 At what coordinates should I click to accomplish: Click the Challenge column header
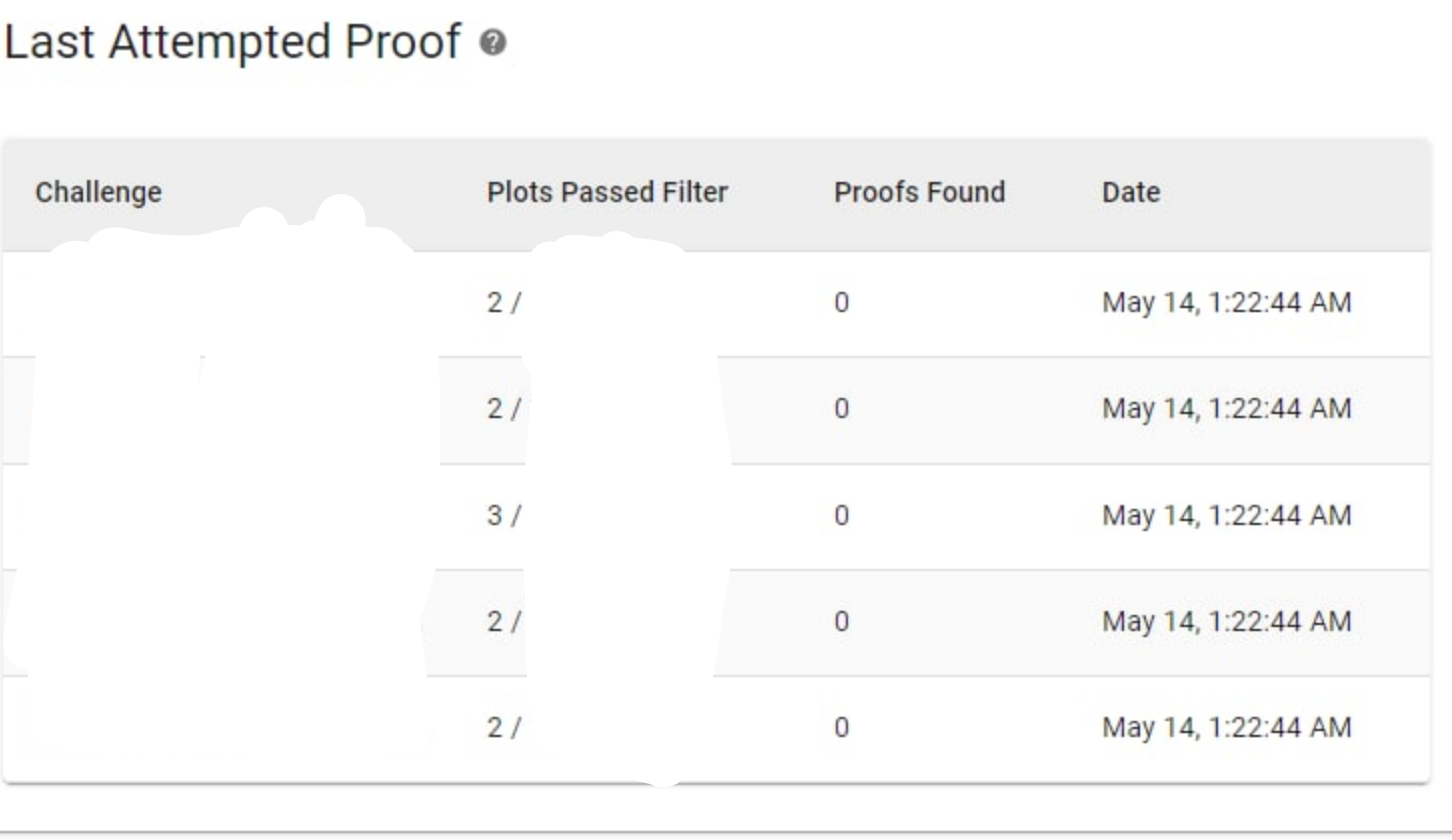coord(98,192)
